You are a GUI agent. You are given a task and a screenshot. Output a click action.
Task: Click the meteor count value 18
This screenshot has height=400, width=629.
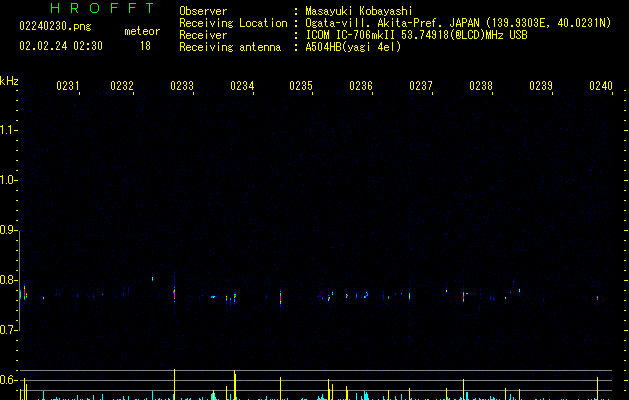click(x=145, y=46)
